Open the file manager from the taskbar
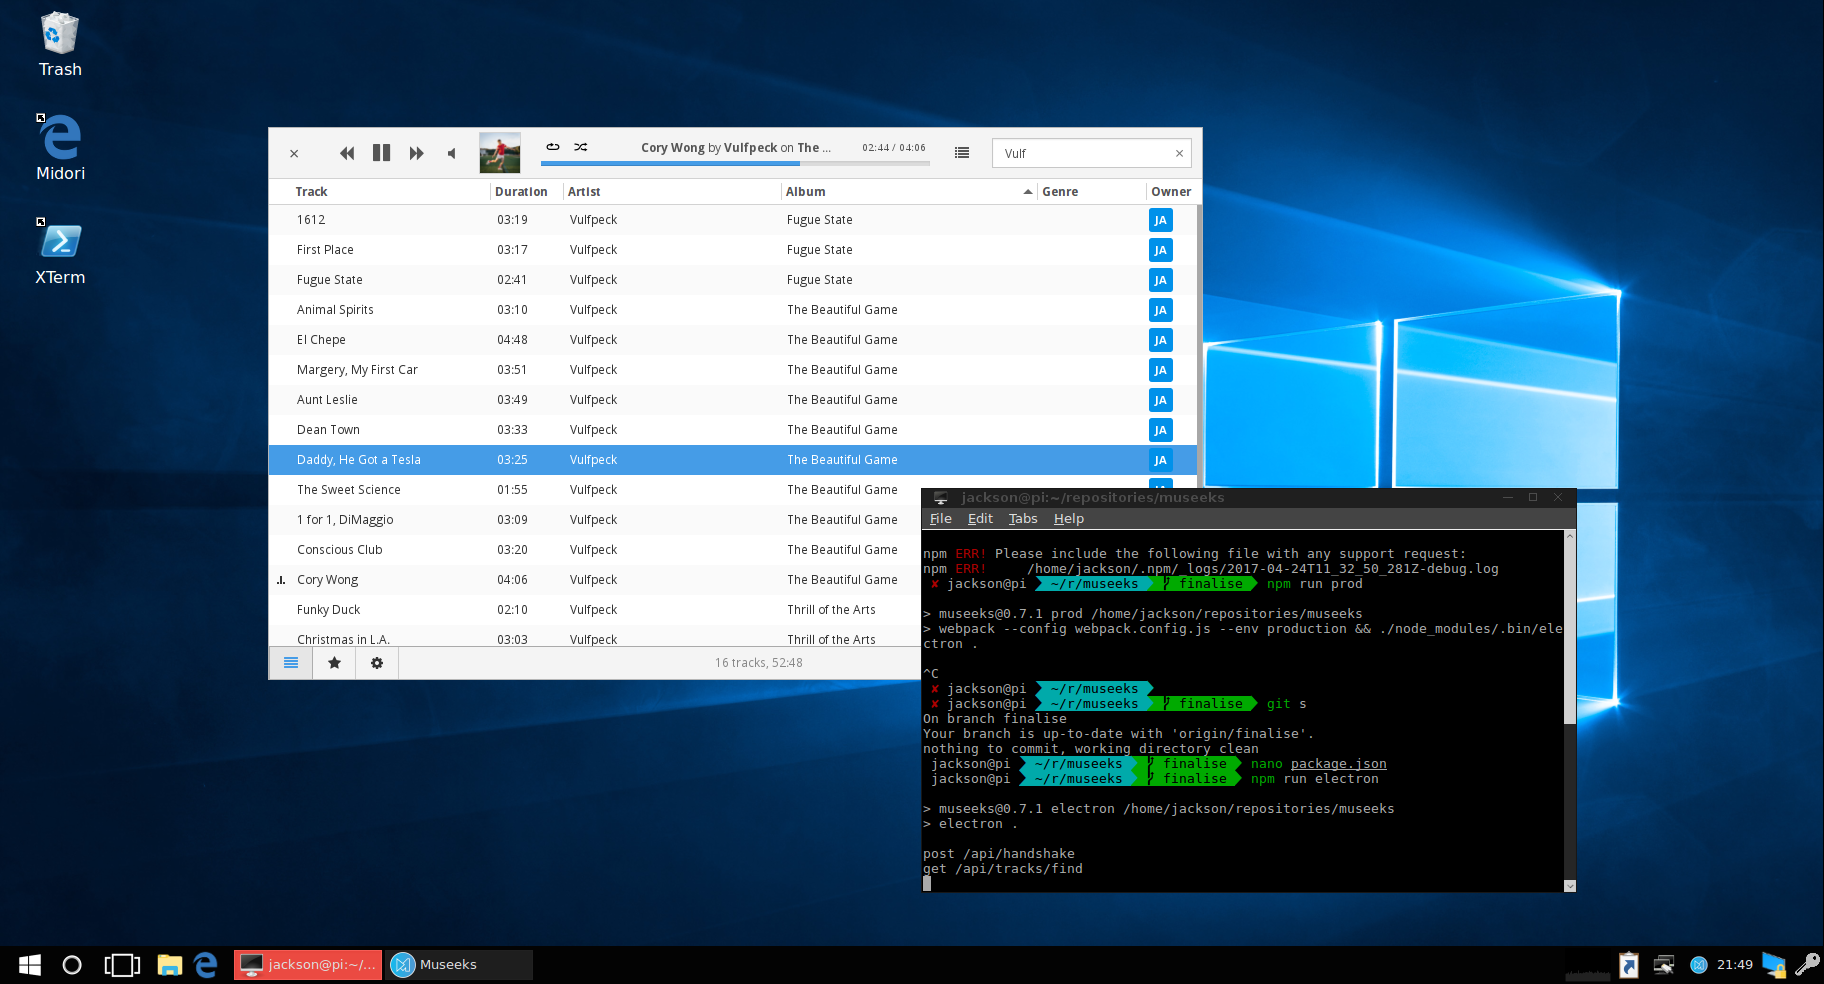1824x984 pixels. (170, 965)
